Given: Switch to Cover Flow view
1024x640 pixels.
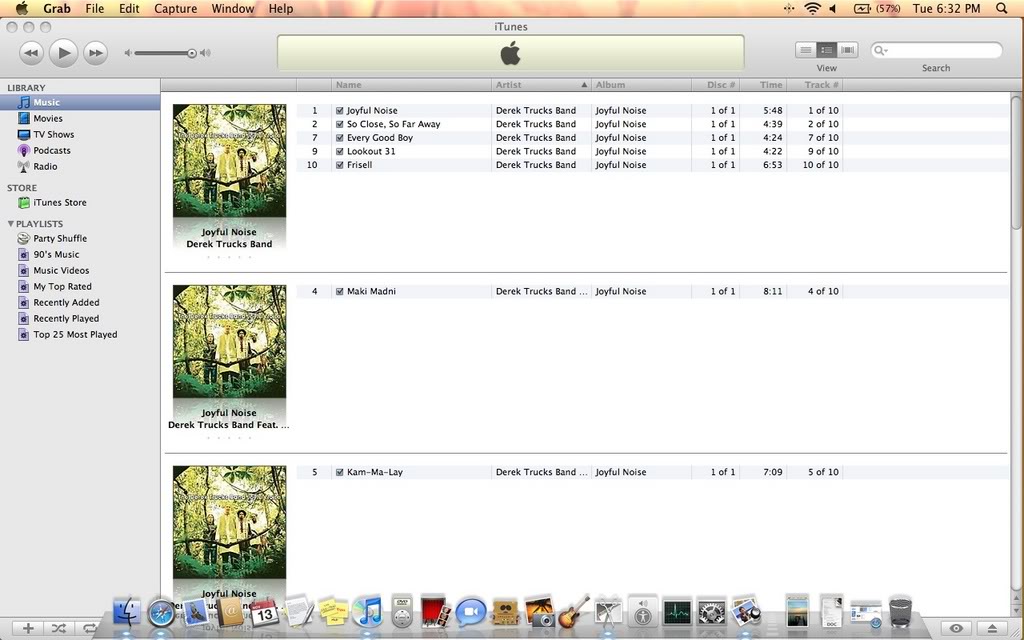Looking at the screenshot, I should (848, 50).
